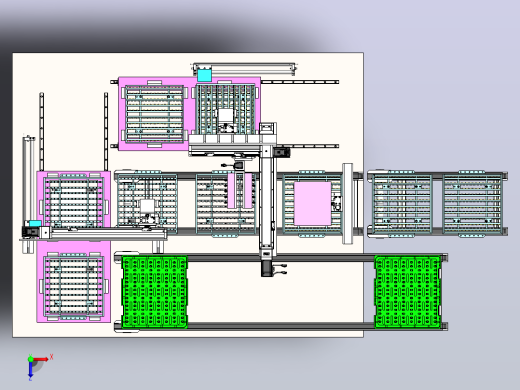Click the red X axis of the orientation triad
This screenshot has height=390, width=520.
pos(41,359)
